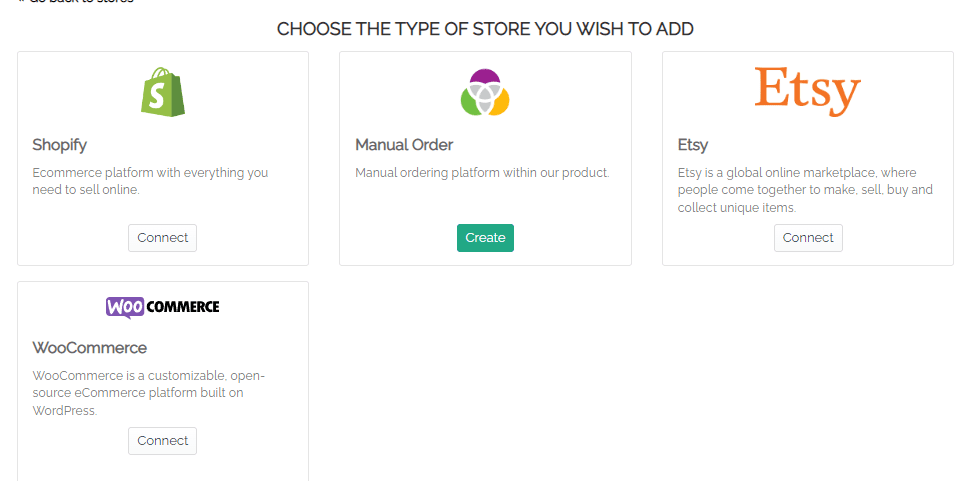Select the Etsy global marketplace description
Viewport: 968px width, 481px height.
[x=805, y=190]
